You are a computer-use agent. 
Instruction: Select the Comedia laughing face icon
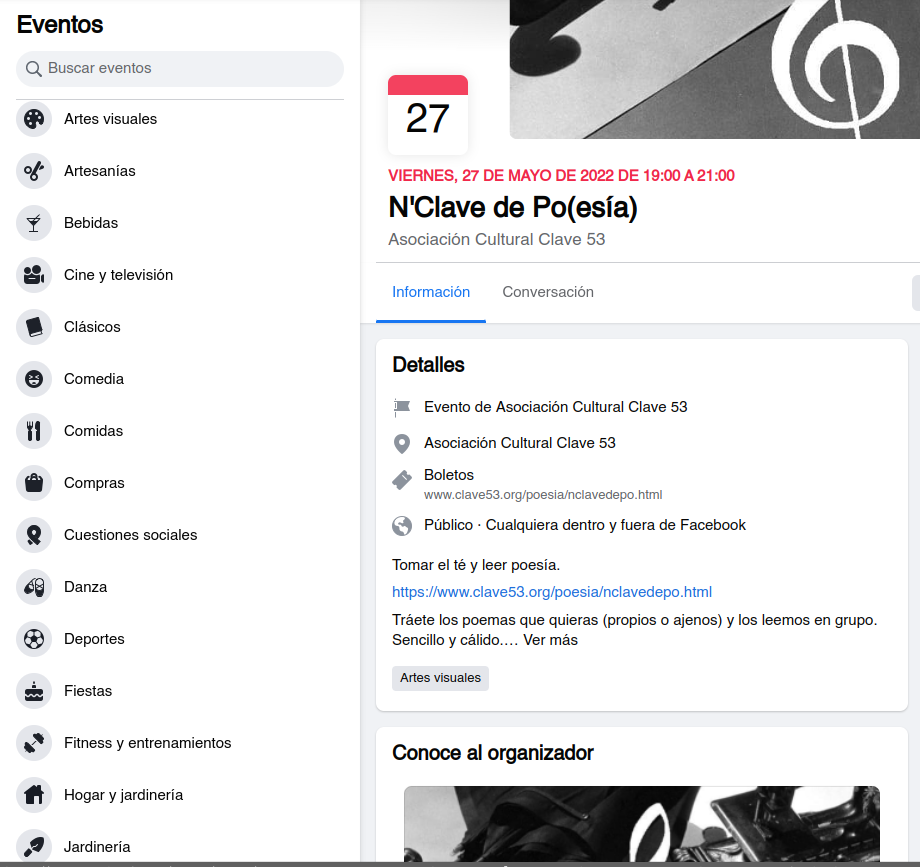coord(34,379)
